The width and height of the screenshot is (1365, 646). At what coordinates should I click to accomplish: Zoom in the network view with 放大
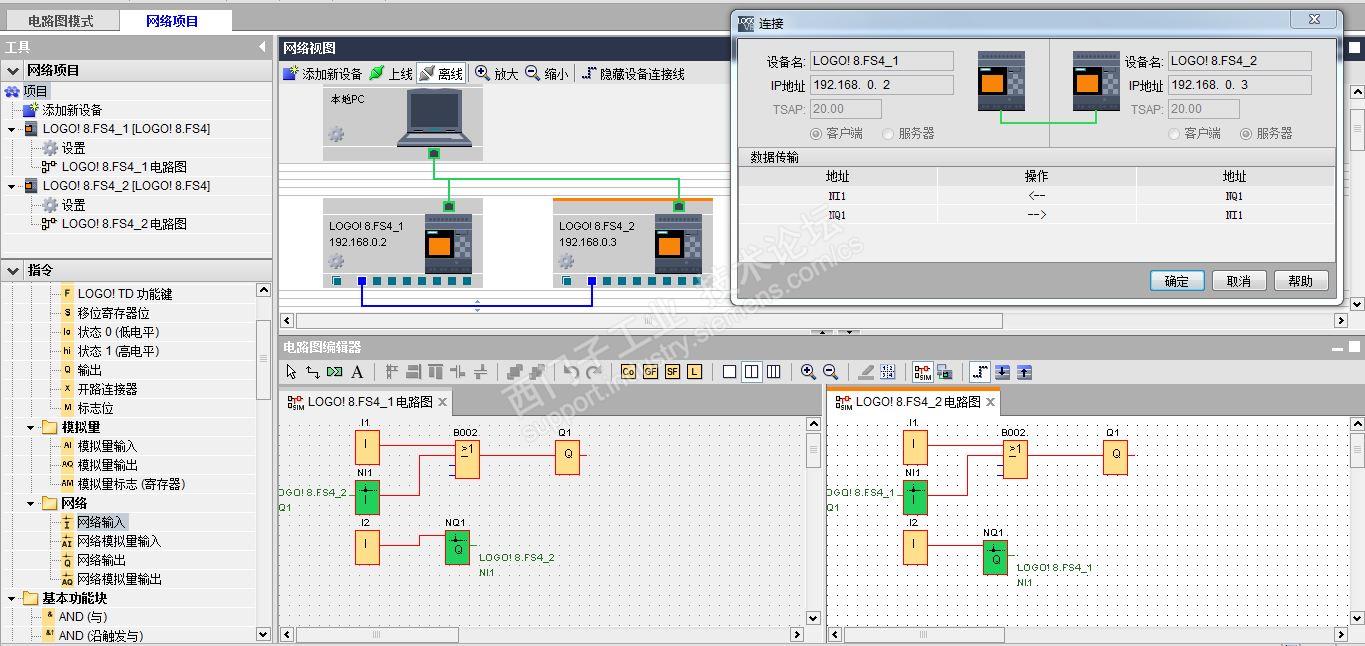(x=497, y=73)
